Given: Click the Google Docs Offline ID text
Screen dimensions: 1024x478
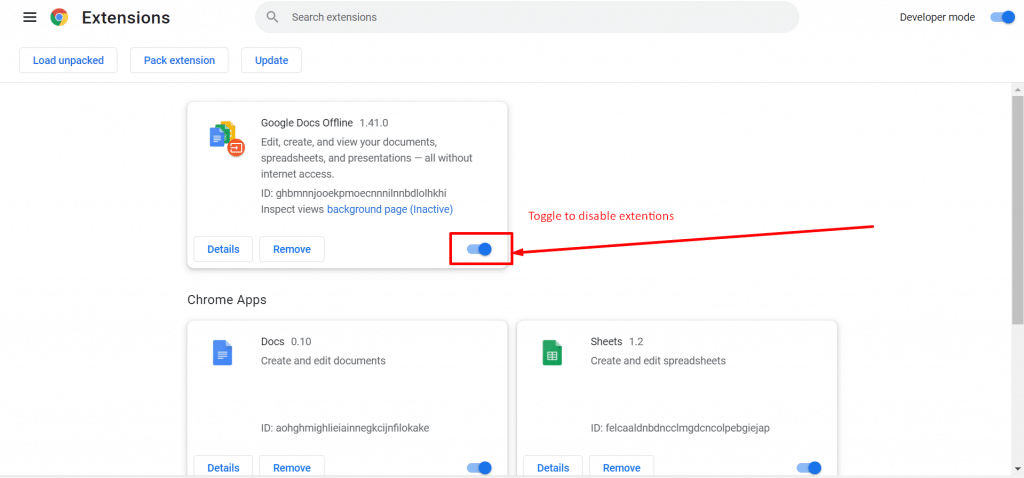Looking at the screenshot, I should point(353,193).
